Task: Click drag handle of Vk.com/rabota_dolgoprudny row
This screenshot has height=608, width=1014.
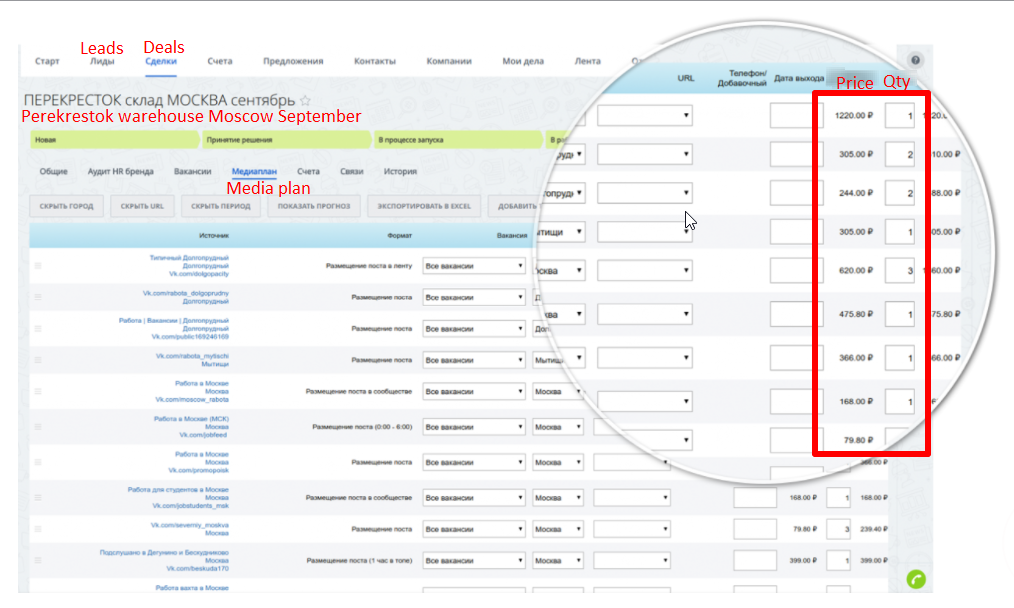Action: (38, 297)
